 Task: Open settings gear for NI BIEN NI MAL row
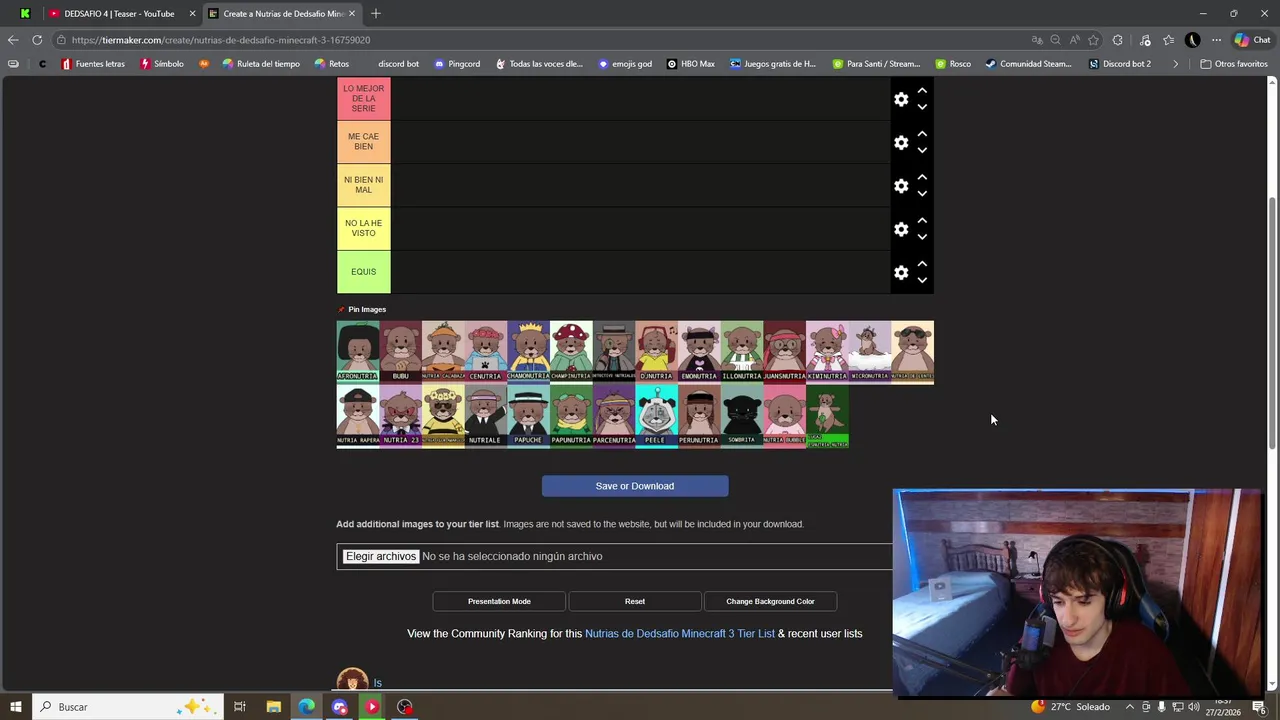click(901, 186)
